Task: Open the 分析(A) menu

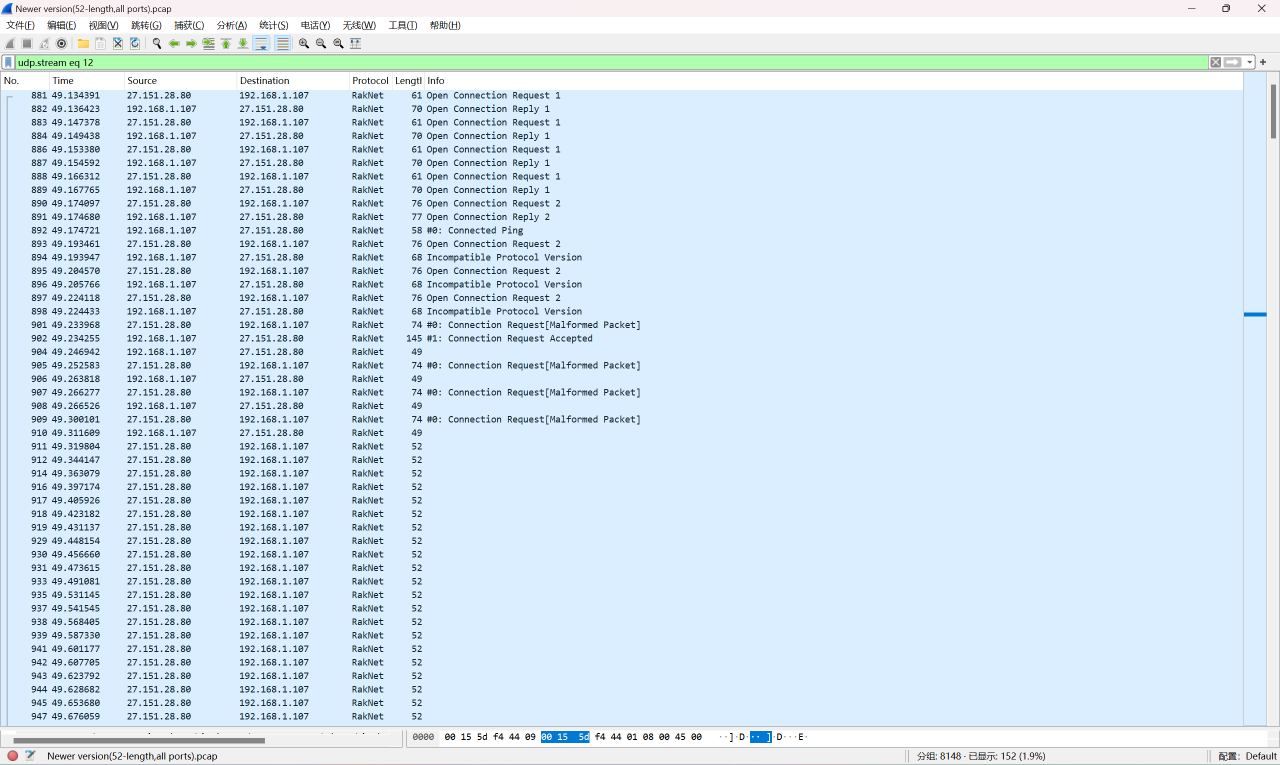Action: [x=231, y=25]
